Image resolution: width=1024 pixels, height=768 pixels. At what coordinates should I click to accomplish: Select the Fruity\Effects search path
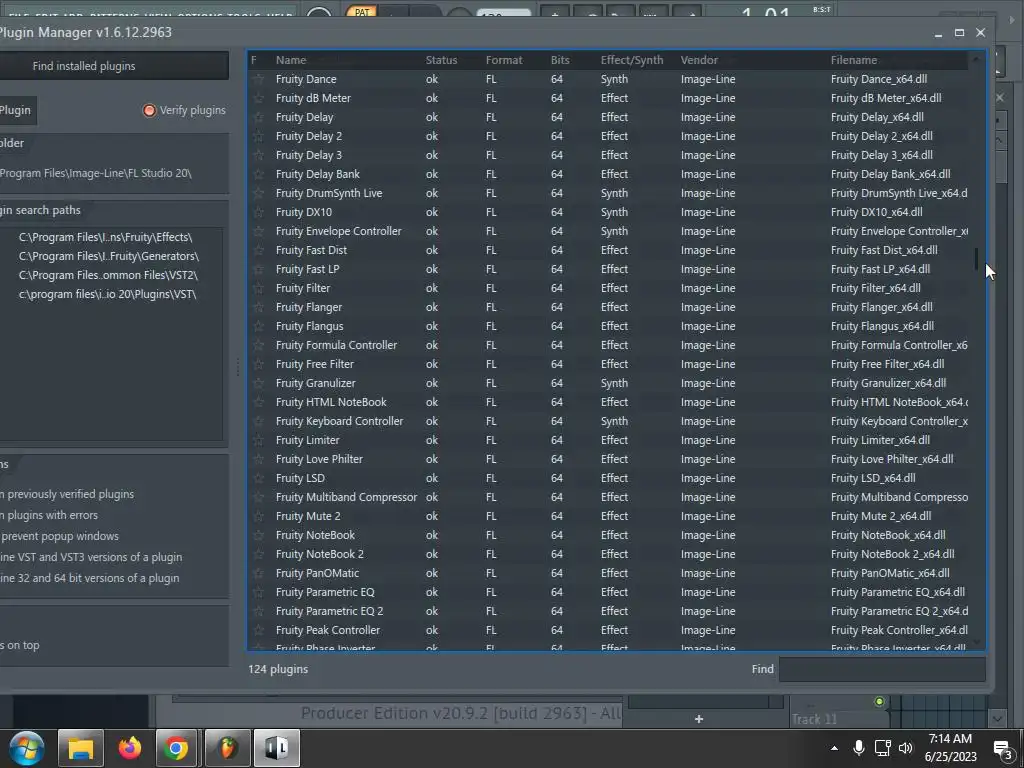point(105,237)
